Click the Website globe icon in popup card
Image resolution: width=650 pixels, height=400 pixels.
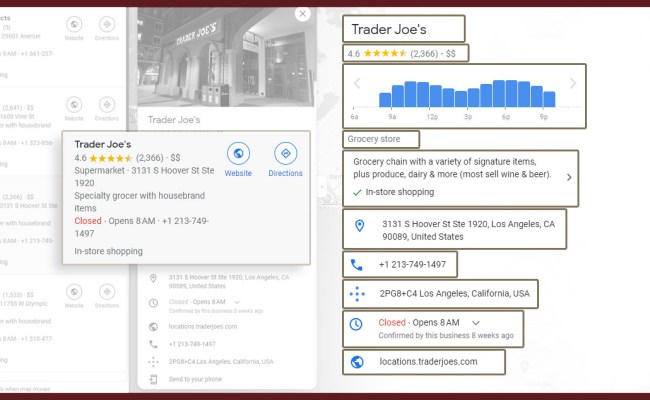tap(238, 153)
